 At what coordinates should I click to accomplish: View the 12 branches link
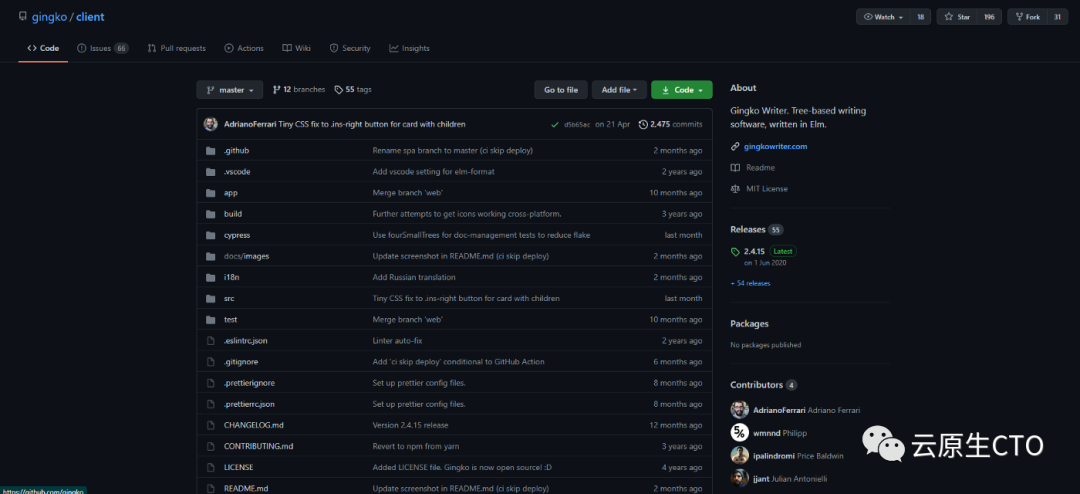click(299, 90)
